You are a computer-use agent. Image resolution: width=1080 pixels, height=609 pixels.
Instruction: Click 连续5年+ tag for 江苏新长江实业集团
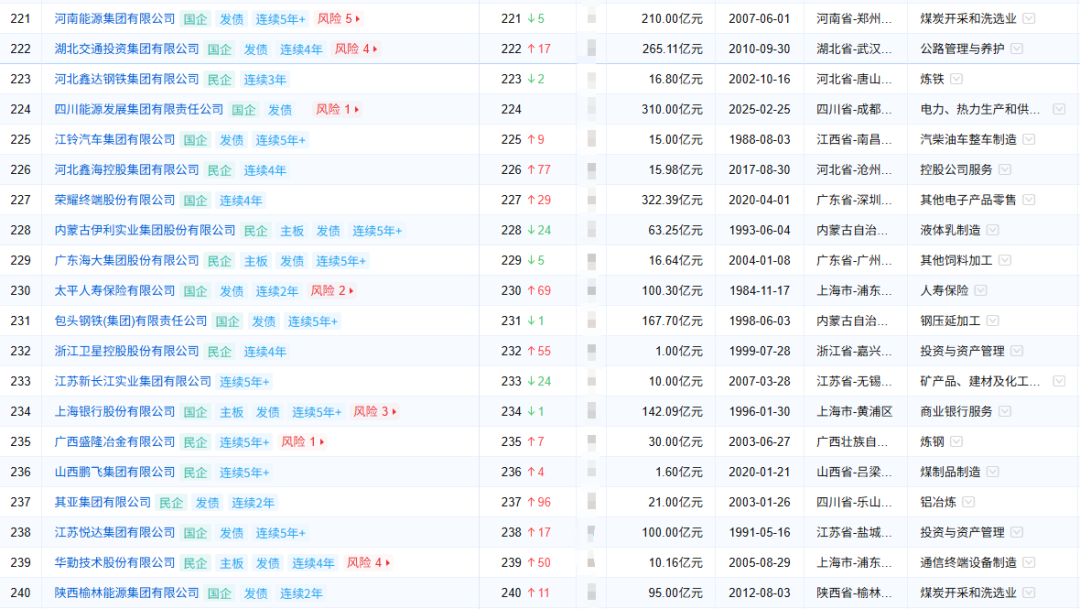point(245,382)
